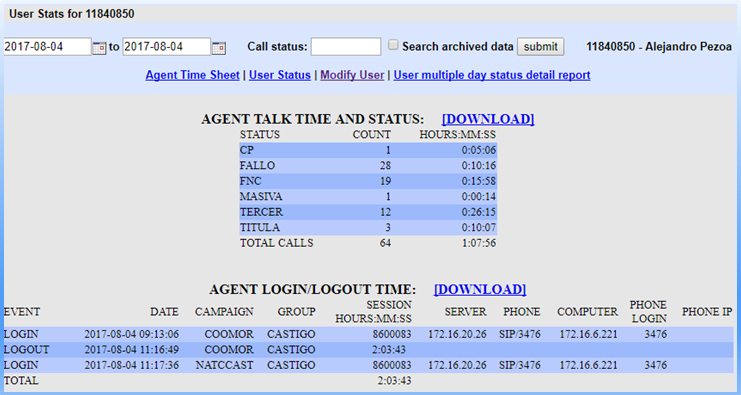The width and height of the screenshot is (741, 395).
Task: Click the TOTAL row session time 2:03:43
Action: [394, 381]
